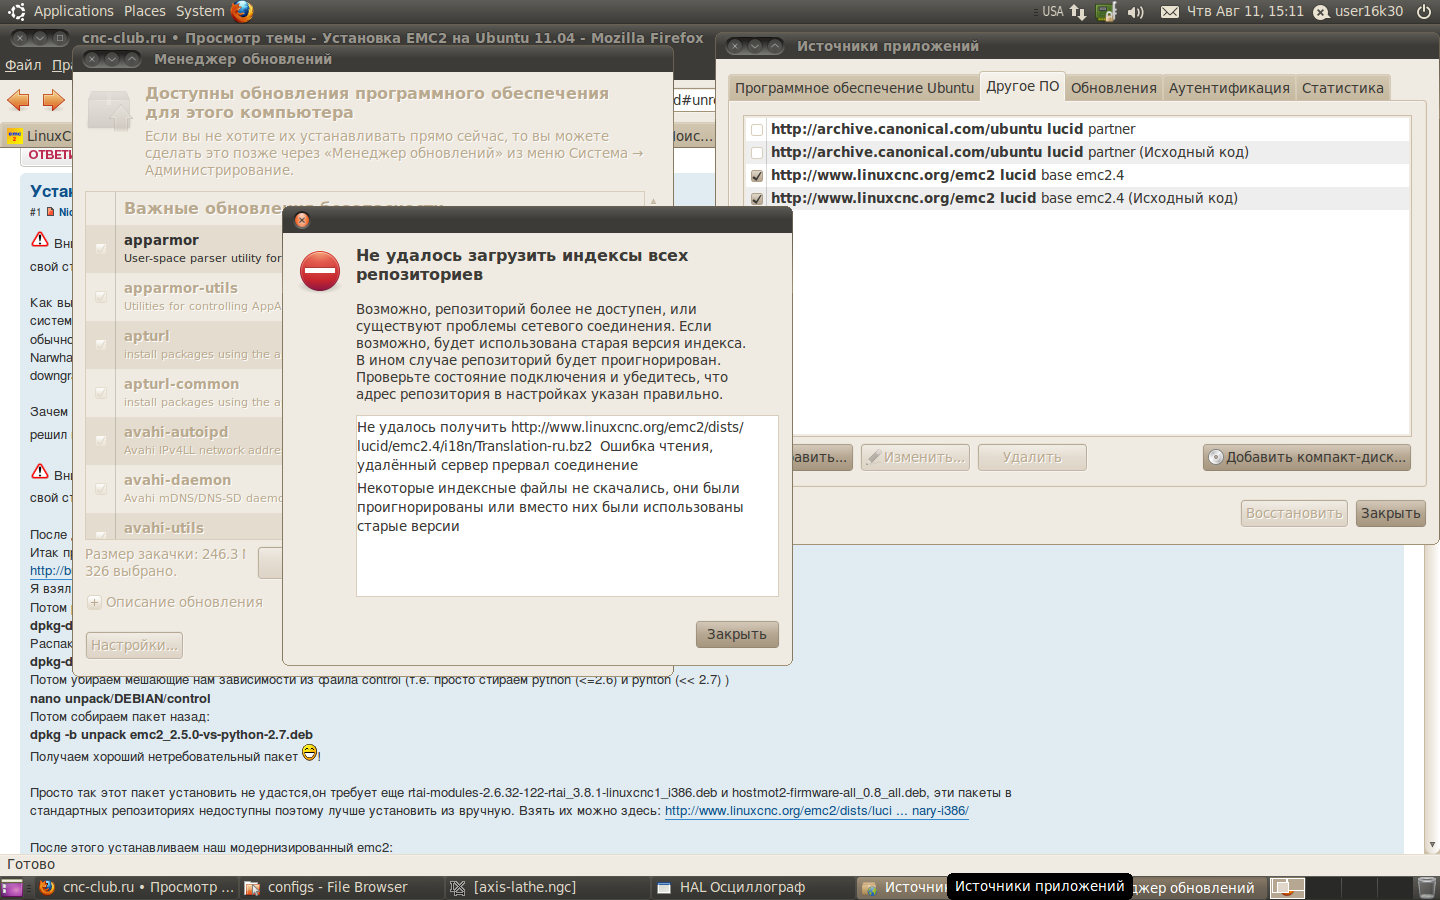The image size is (1440, 900).
Task: Click the Ubuntu logo in the top panel
Action: click(x=16, y=11)
